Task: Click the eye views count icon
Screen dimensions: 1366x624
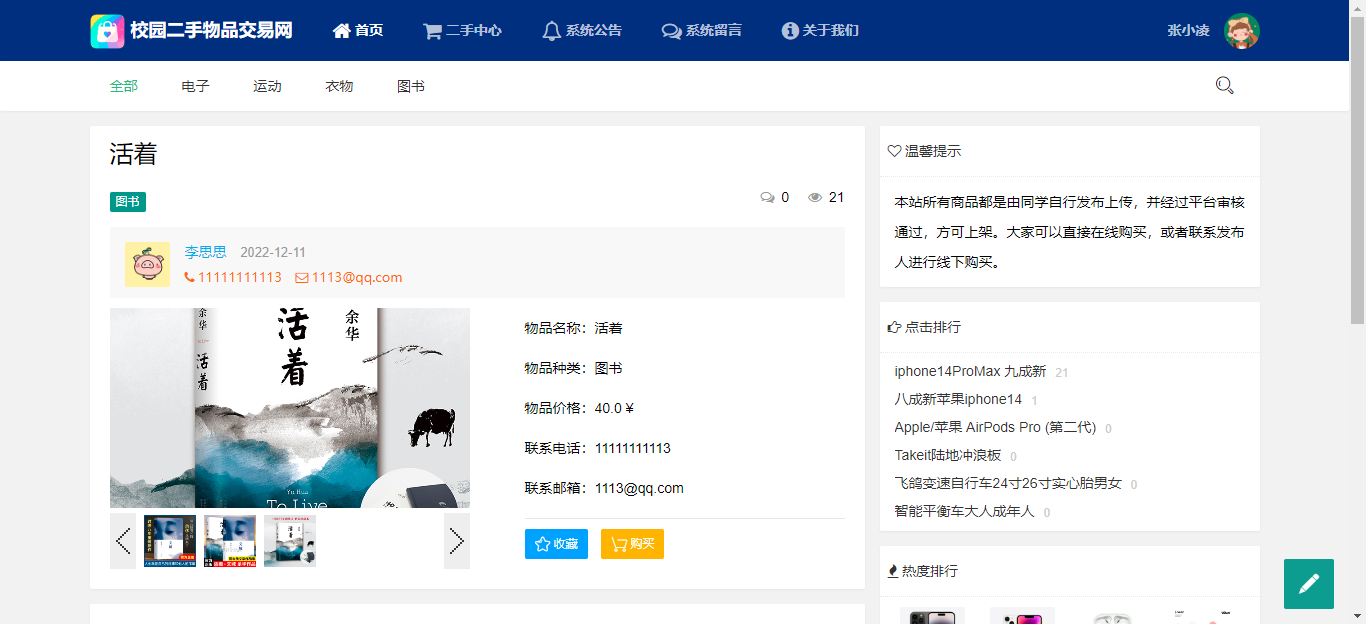Action: pyautogui.click(x=815, y=198)
